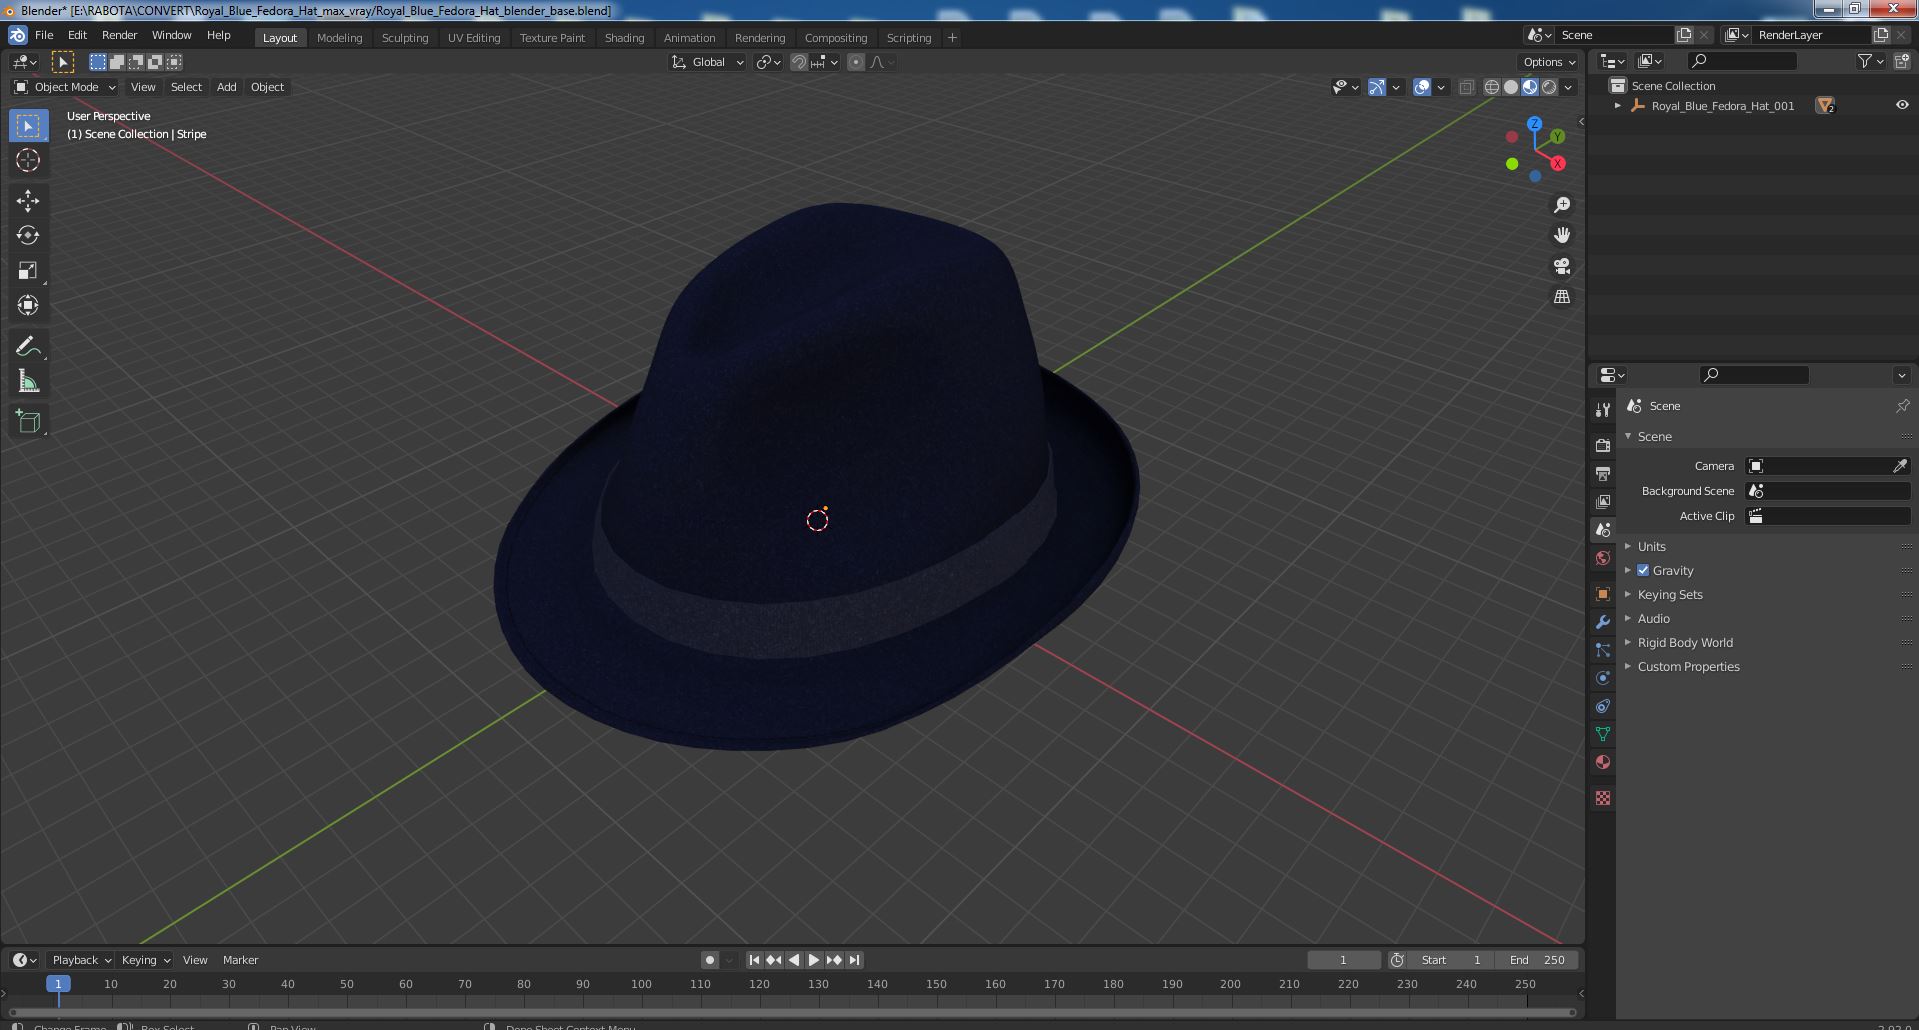
Task: Open the File menu
Action: click(x=44, y=35)
